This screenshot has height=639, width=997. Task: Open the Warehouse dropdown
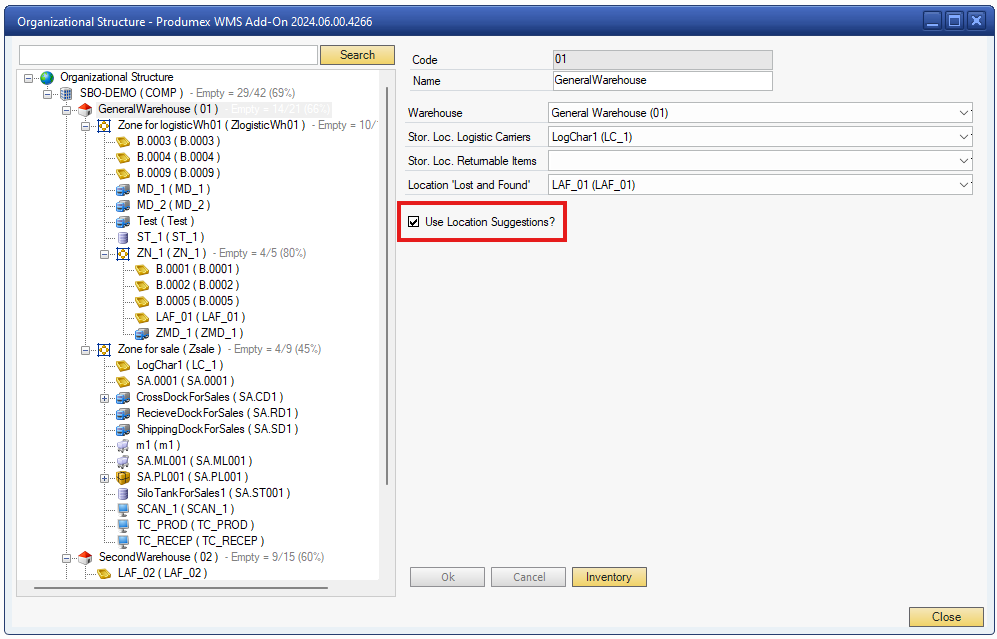(x=963, y=113)
